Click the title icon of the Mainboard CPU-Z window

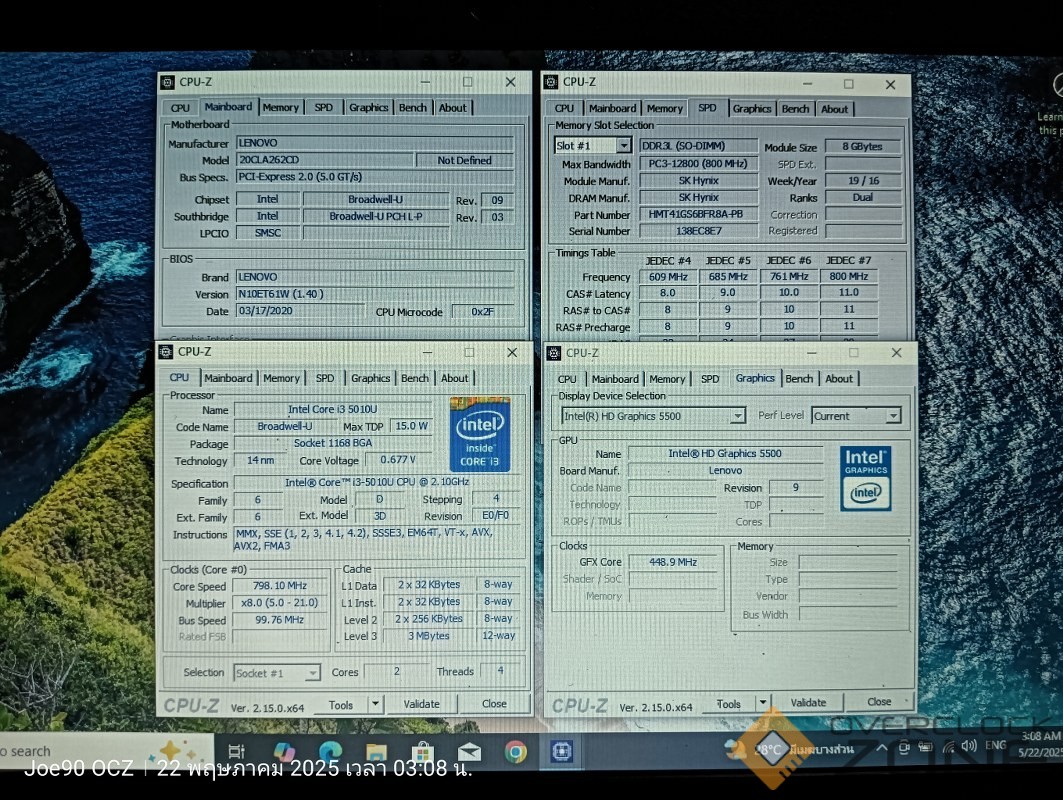167,82
